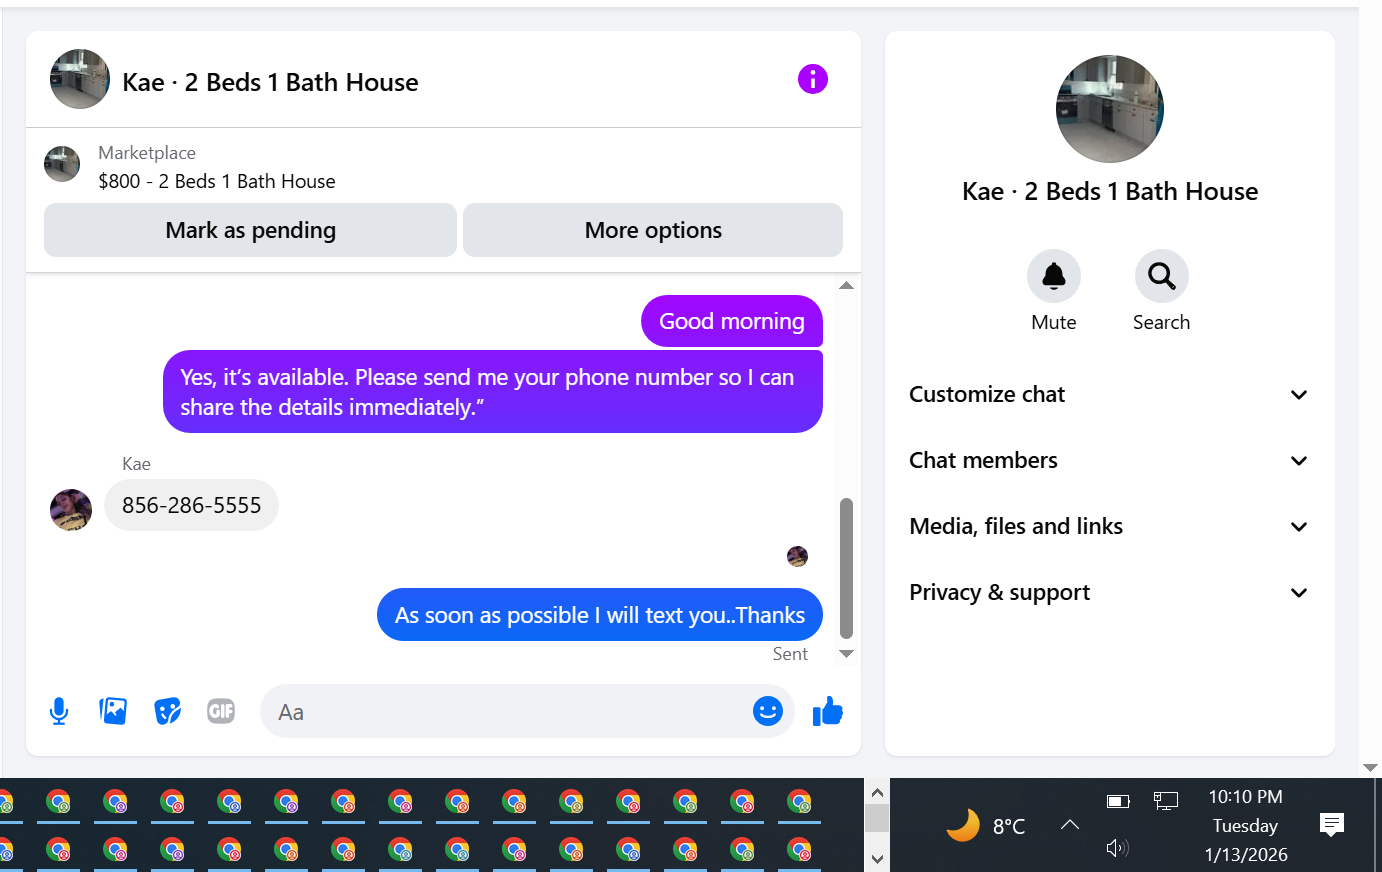The width and height of the screenshot is (1382, 872).
Task: Click chat scrollbar down arrow
Action: point(846,654)
